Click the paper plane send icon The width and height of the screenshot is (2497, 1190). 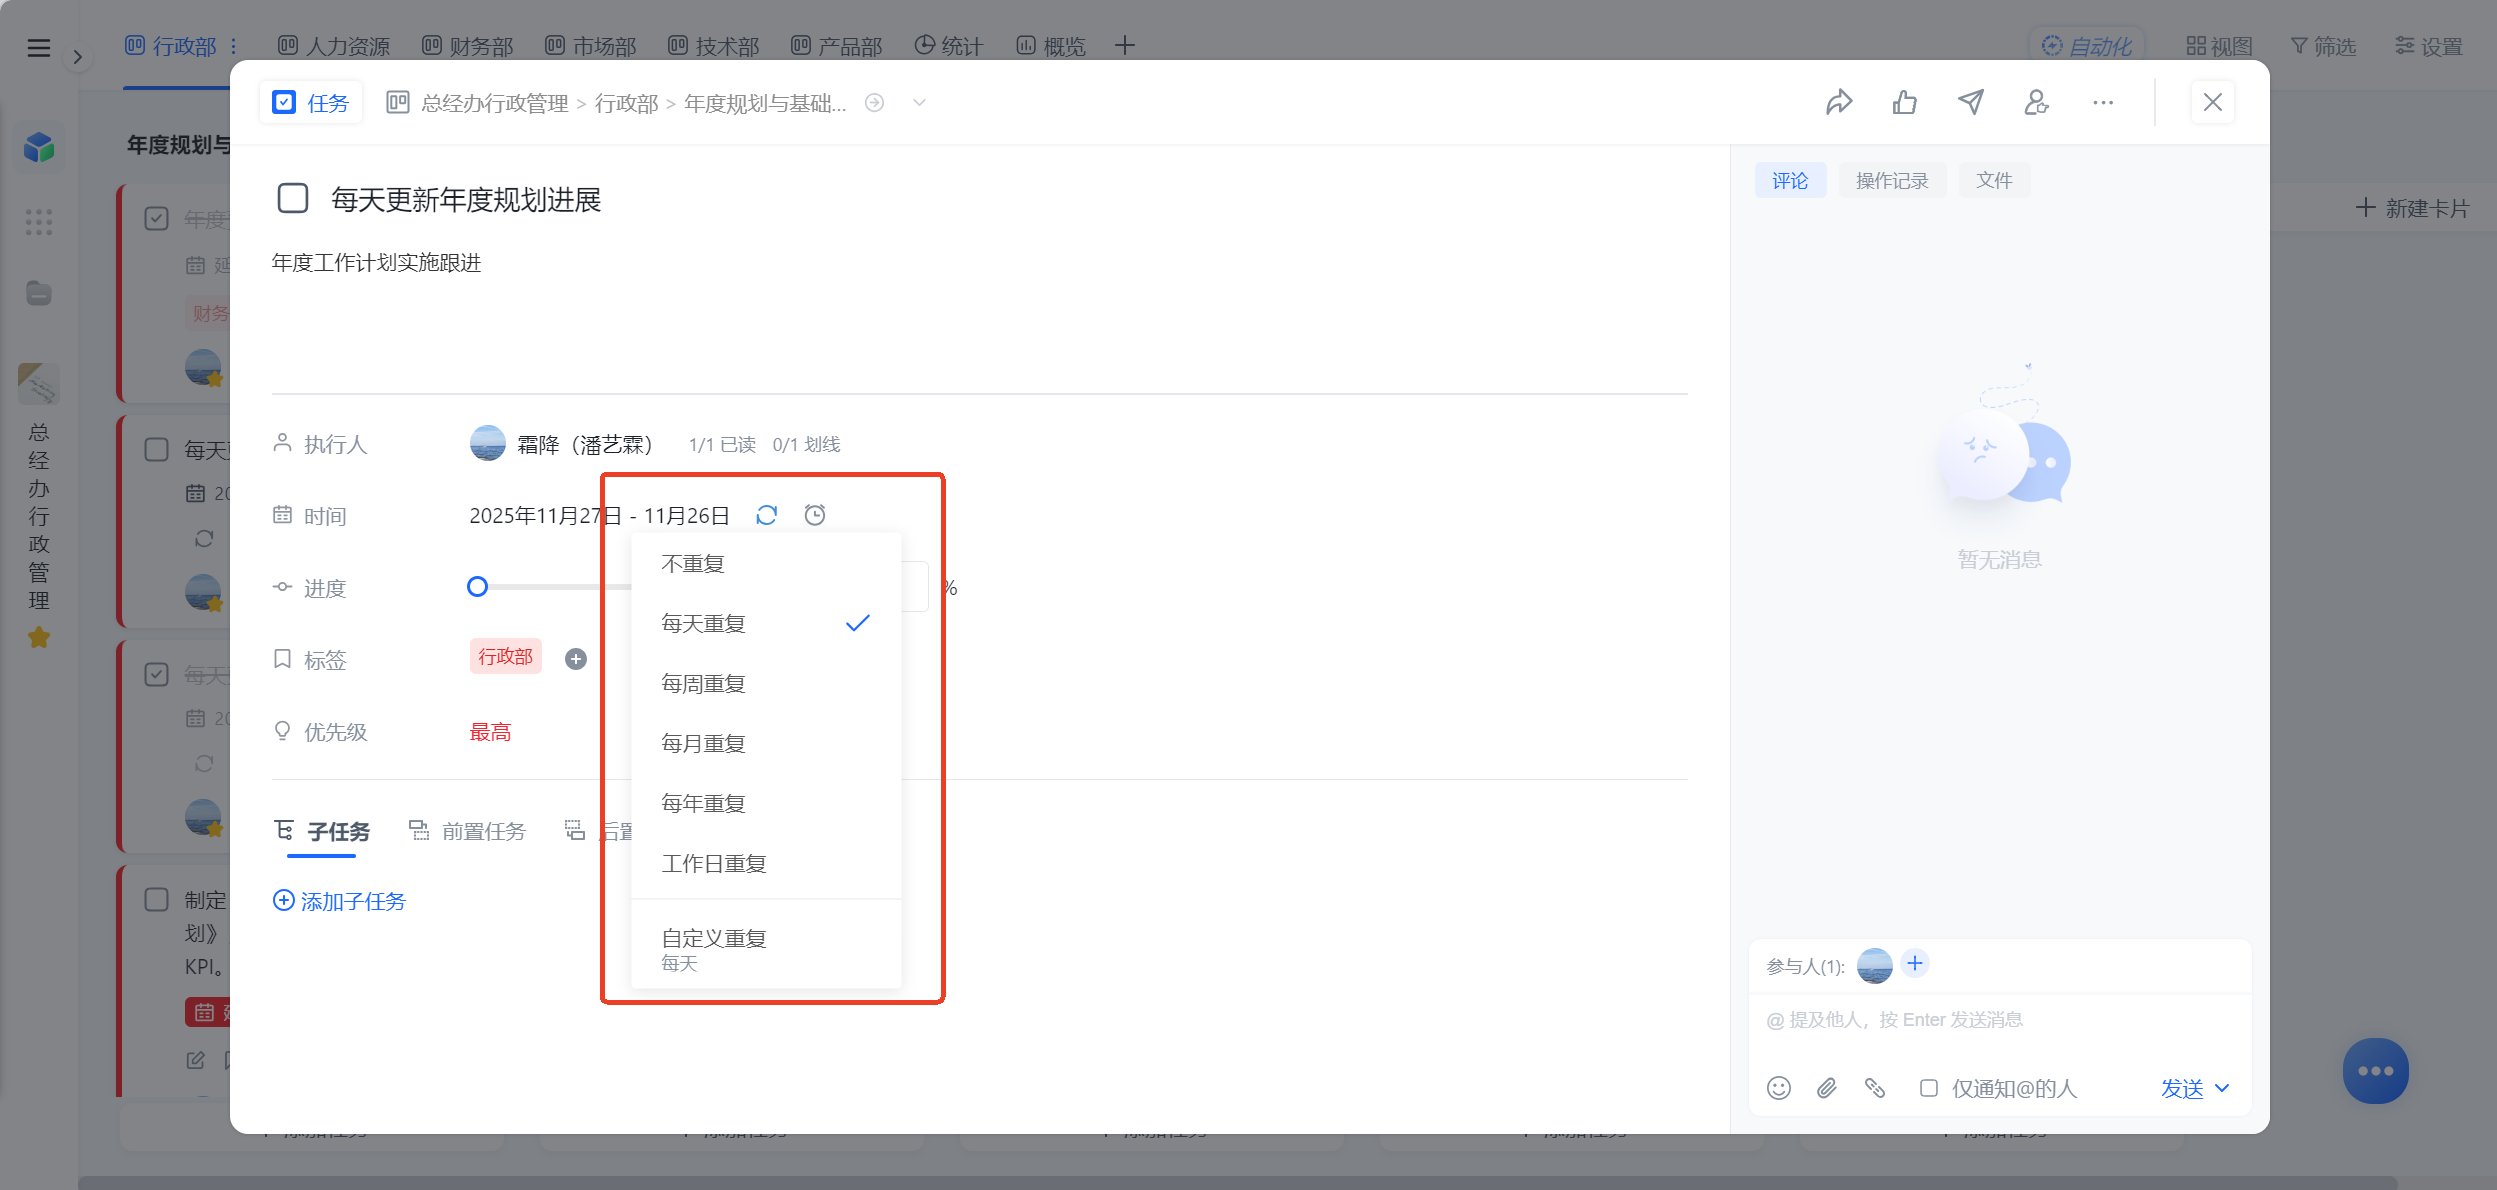(1971, 102)
